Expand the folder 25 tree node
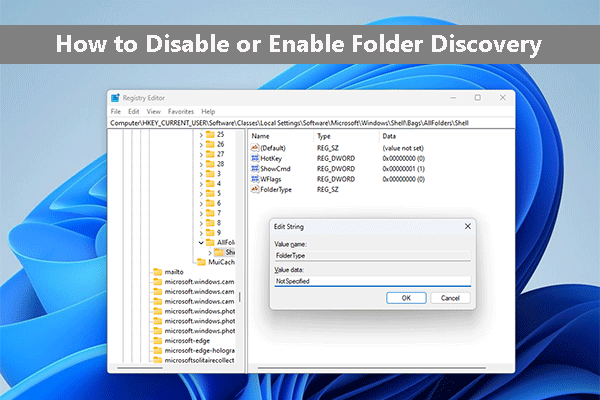The image size is (600, 400). click(201, 135)
